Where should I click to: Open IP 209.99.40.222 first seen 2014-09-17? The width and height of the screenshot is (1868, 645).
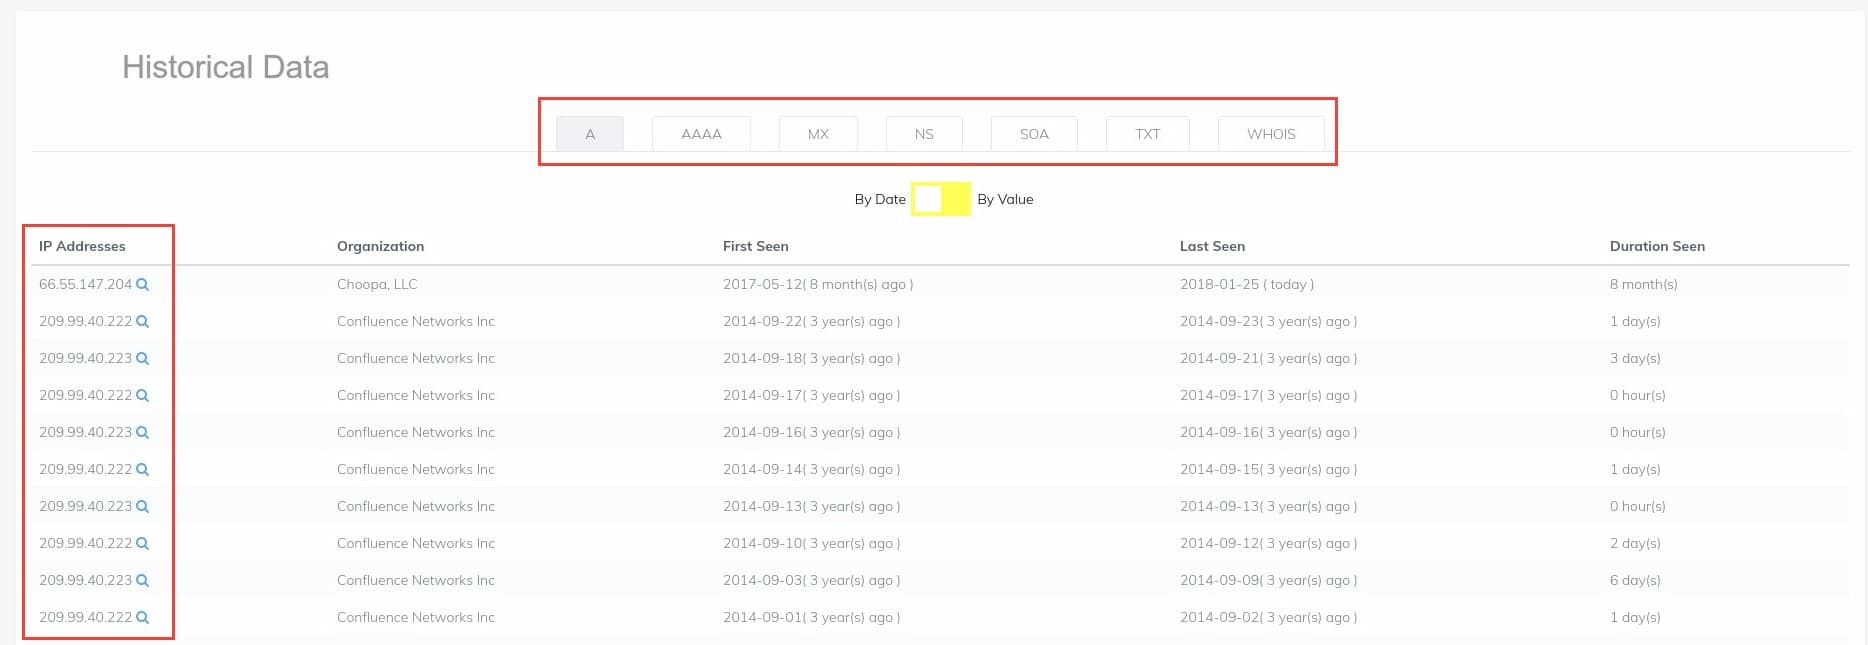85,395
